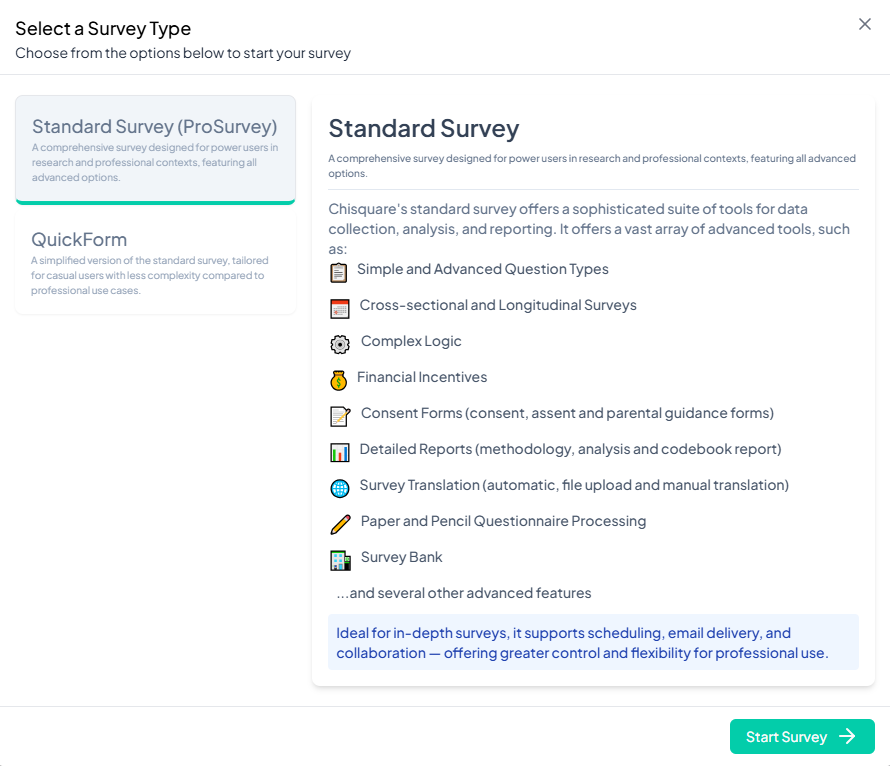Click the Survey Bank spreadsheet icon
Screen dimensions: 890x766
coord(340,559)
